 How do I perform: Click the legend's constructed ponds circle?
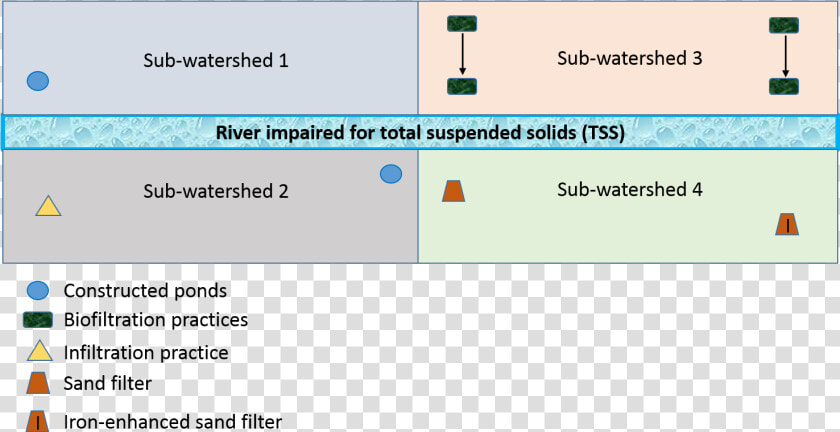point(38,291)
